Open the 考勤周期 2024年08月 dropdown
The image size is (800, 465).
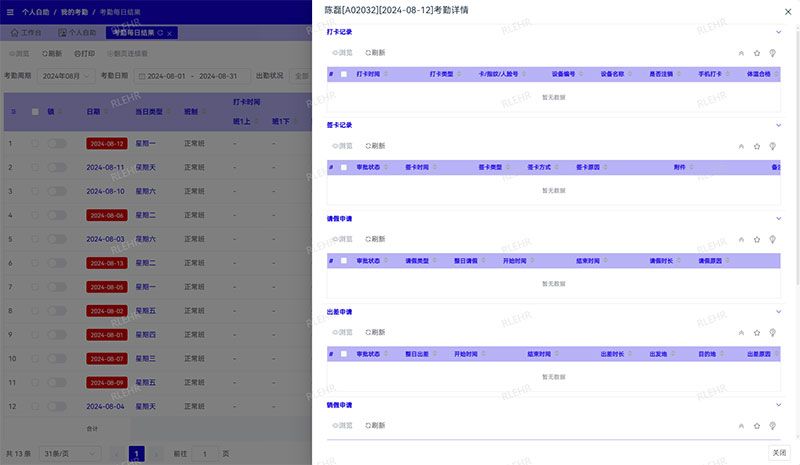pos(66,76)
